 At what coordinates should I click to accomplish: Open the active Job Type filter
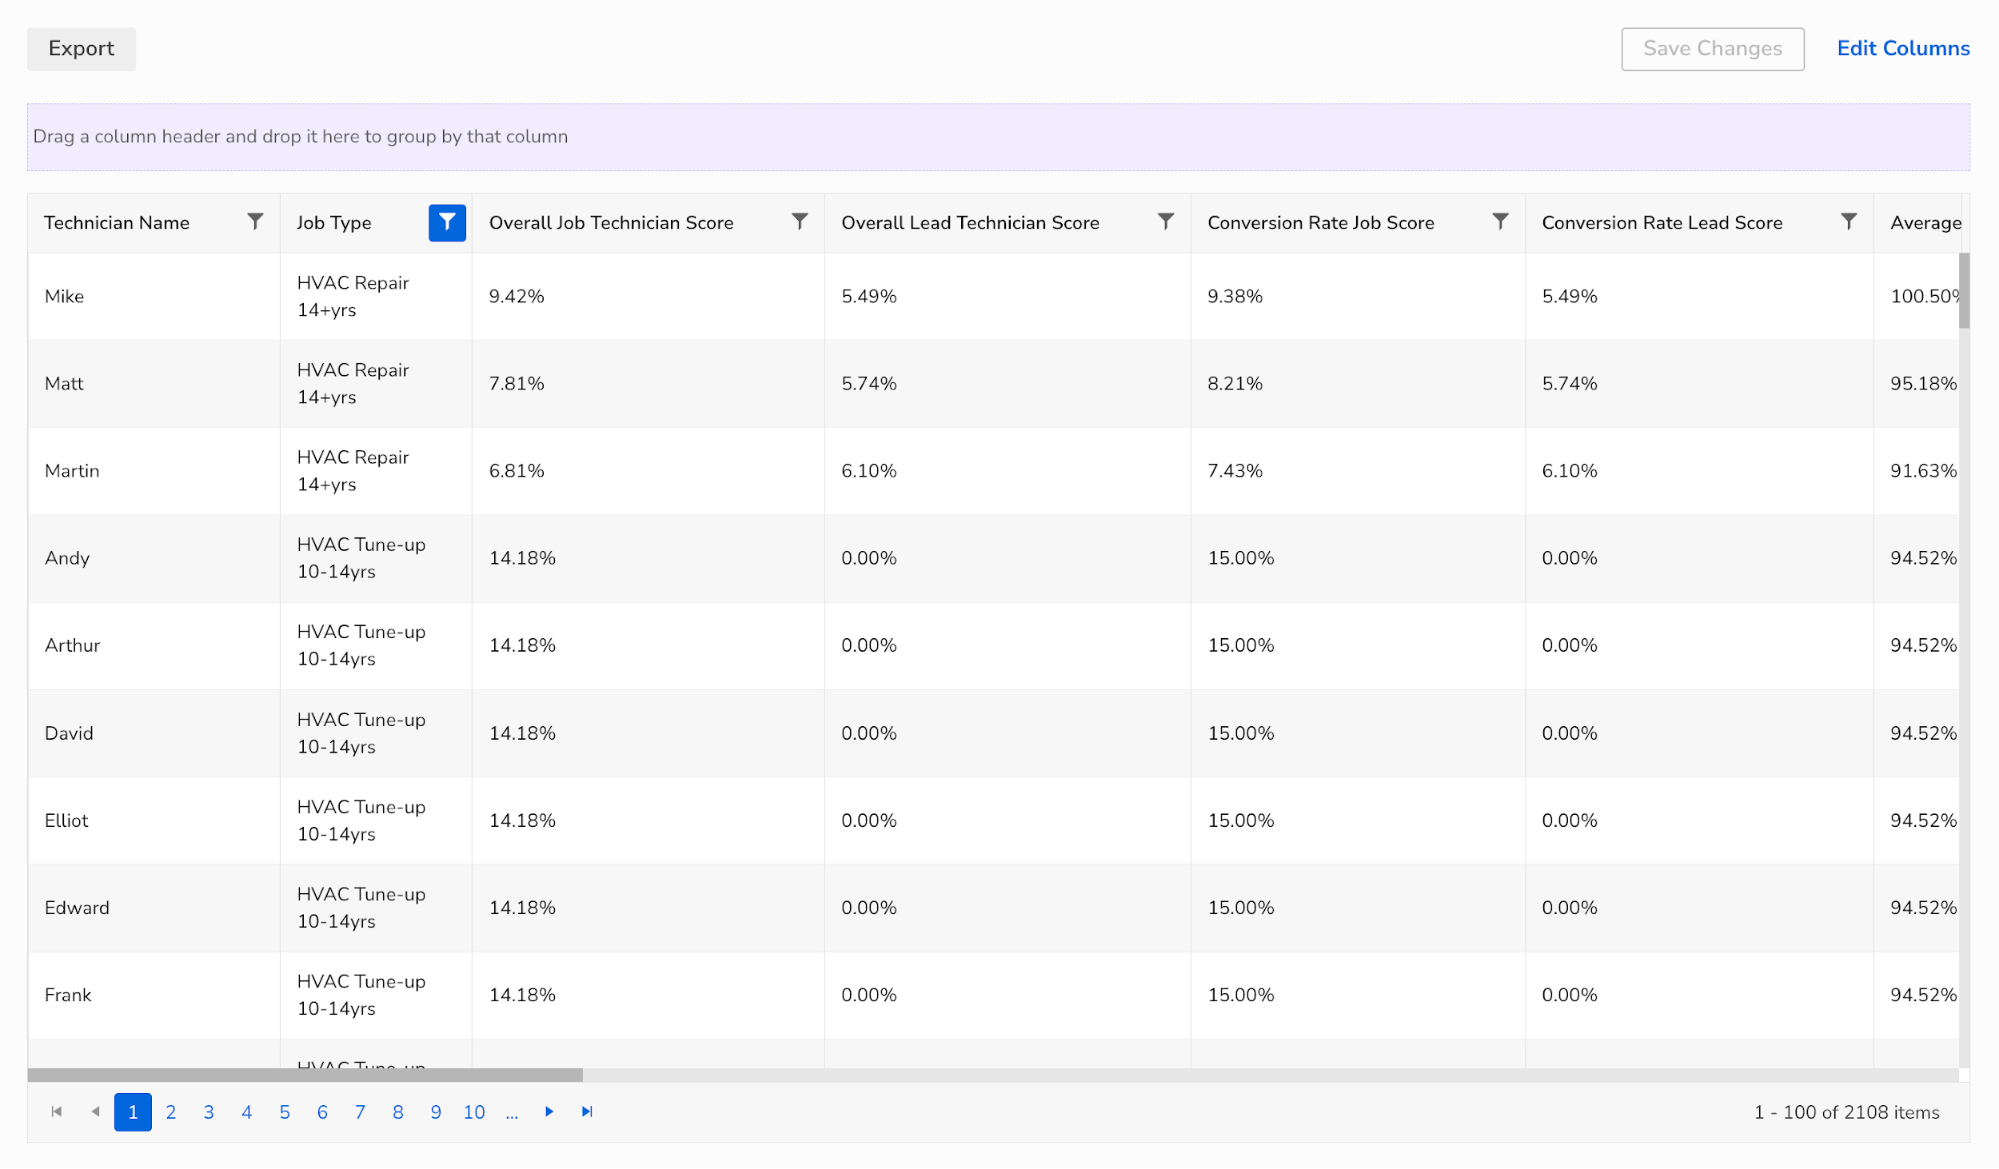pyautogui.click(x=447, y=222)
